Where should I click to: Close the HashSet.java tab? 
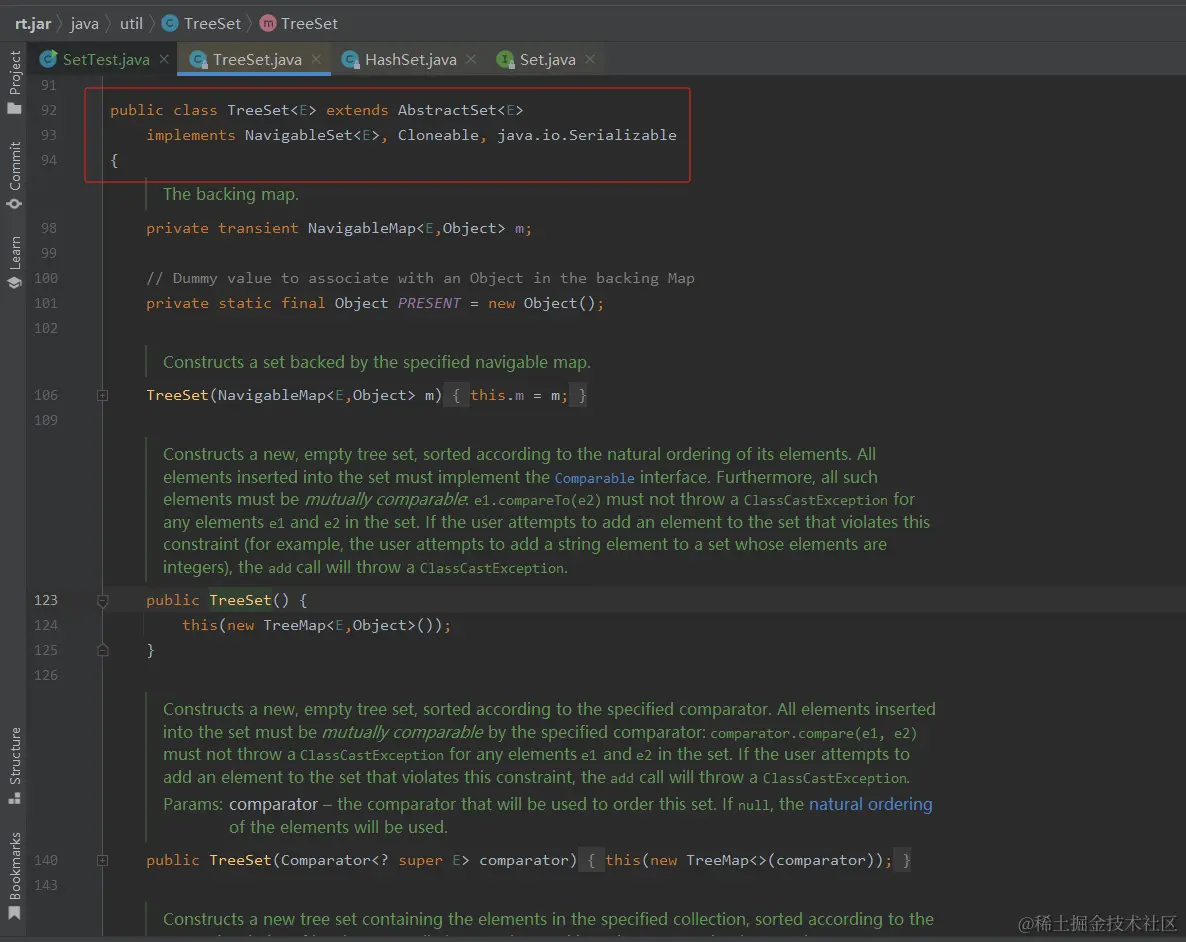coord(471,58)
